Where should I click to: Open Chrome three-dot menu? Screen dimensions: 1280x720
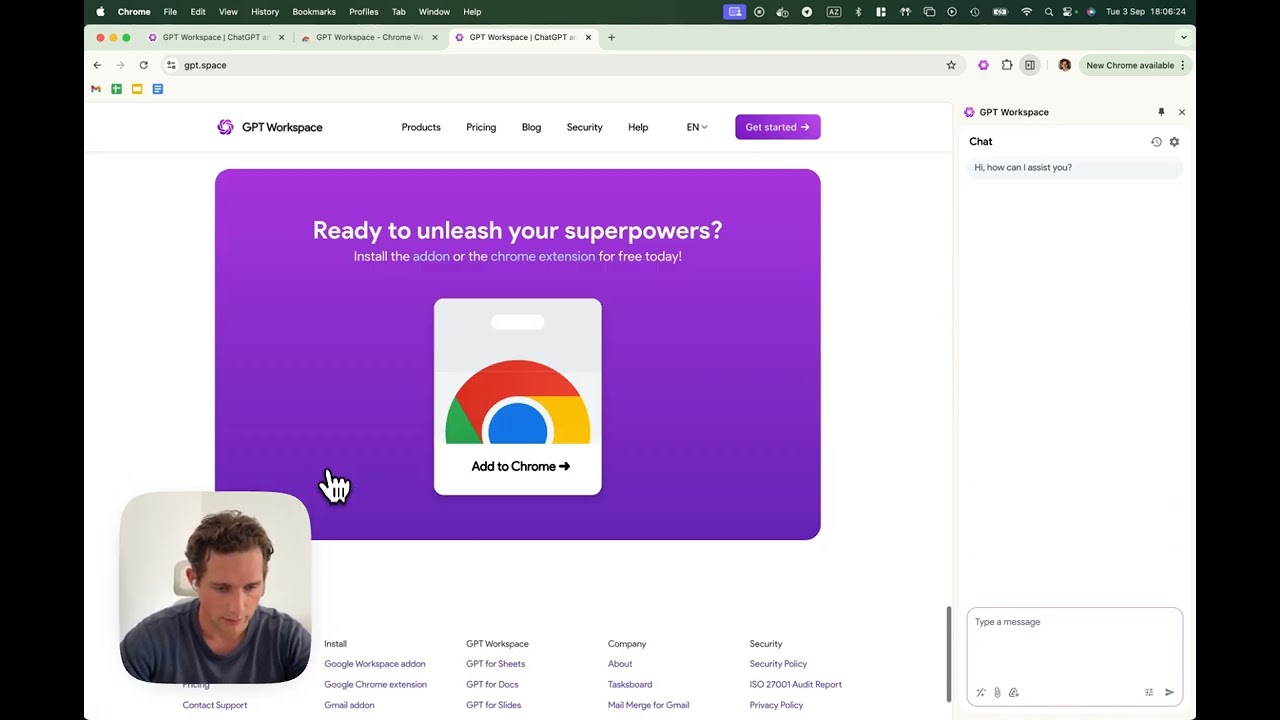click(x=1182, y=65)
